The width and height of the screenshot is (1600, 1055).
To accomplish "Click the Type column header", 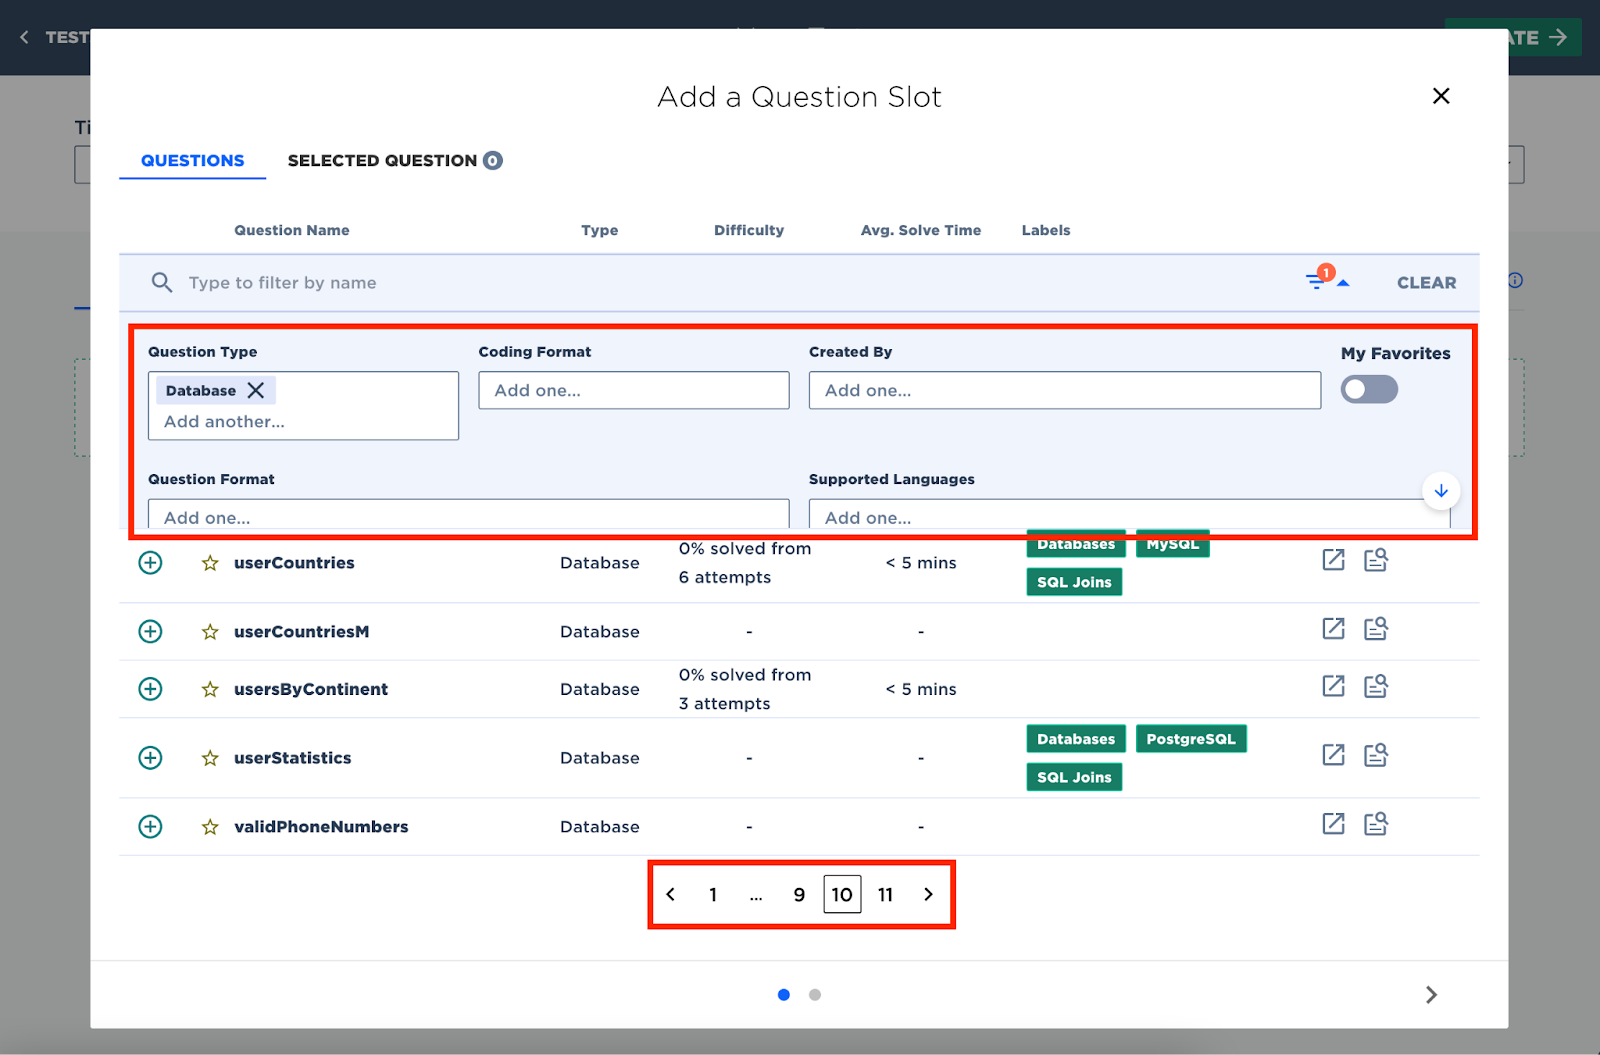I will pos(600,230).
